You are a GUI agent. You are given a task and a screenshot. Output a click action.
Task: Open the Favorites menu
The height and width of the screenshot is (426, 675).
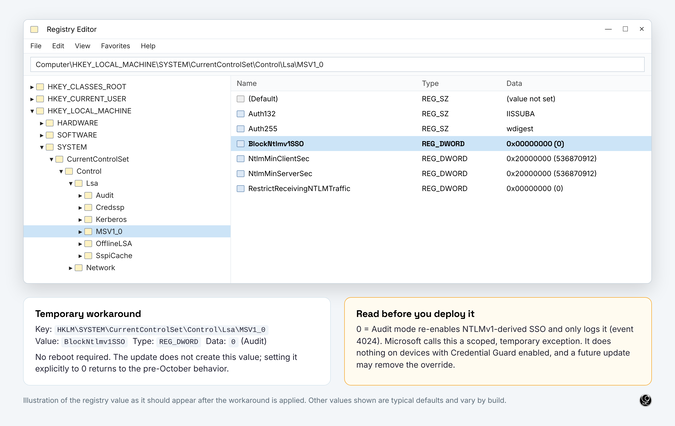[115, 46]
